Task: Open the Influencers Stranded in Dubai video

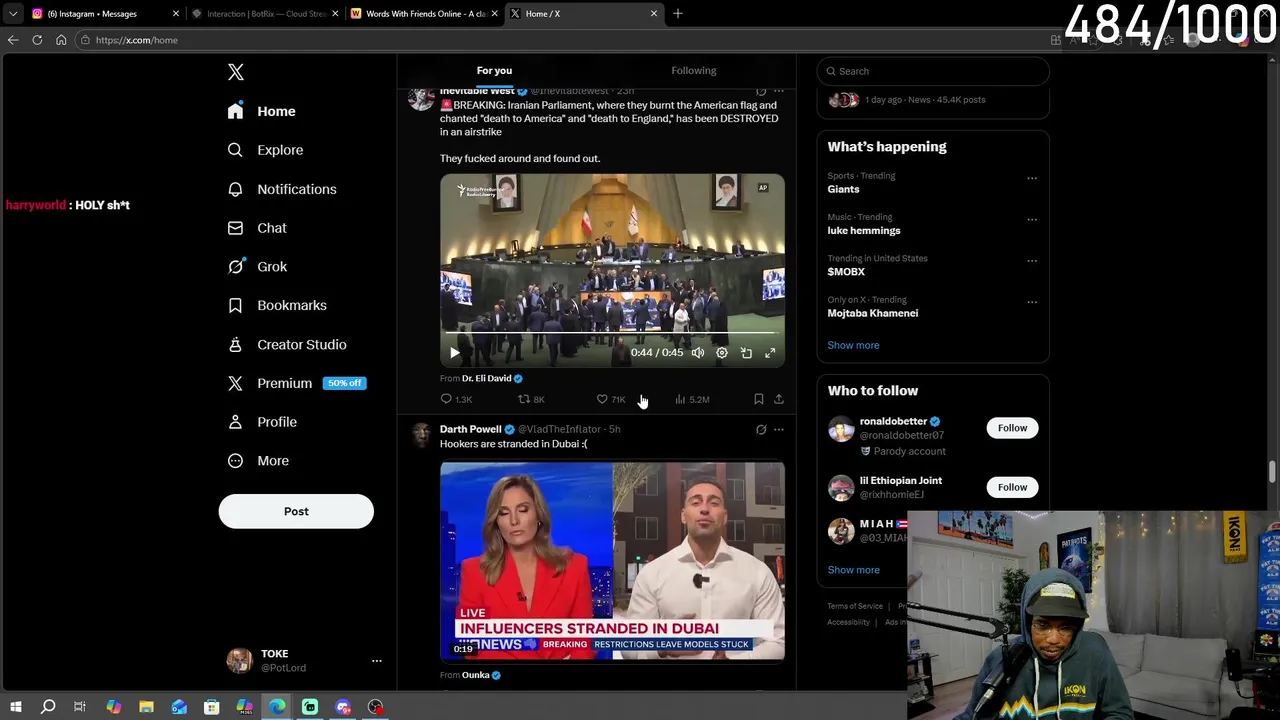Action: (x=612, y=560)
